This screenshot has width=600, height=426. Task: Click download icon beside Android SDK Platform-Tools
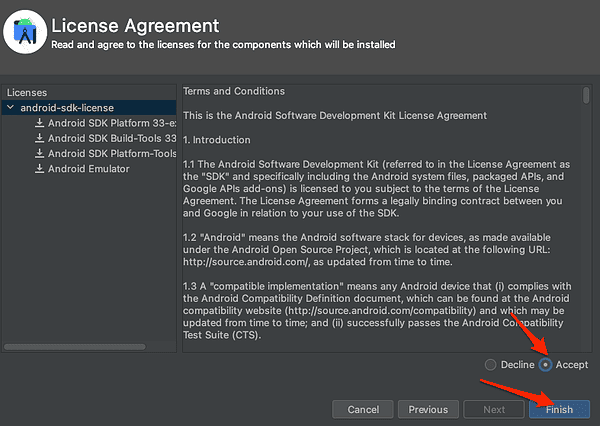(x=39, y=153)
